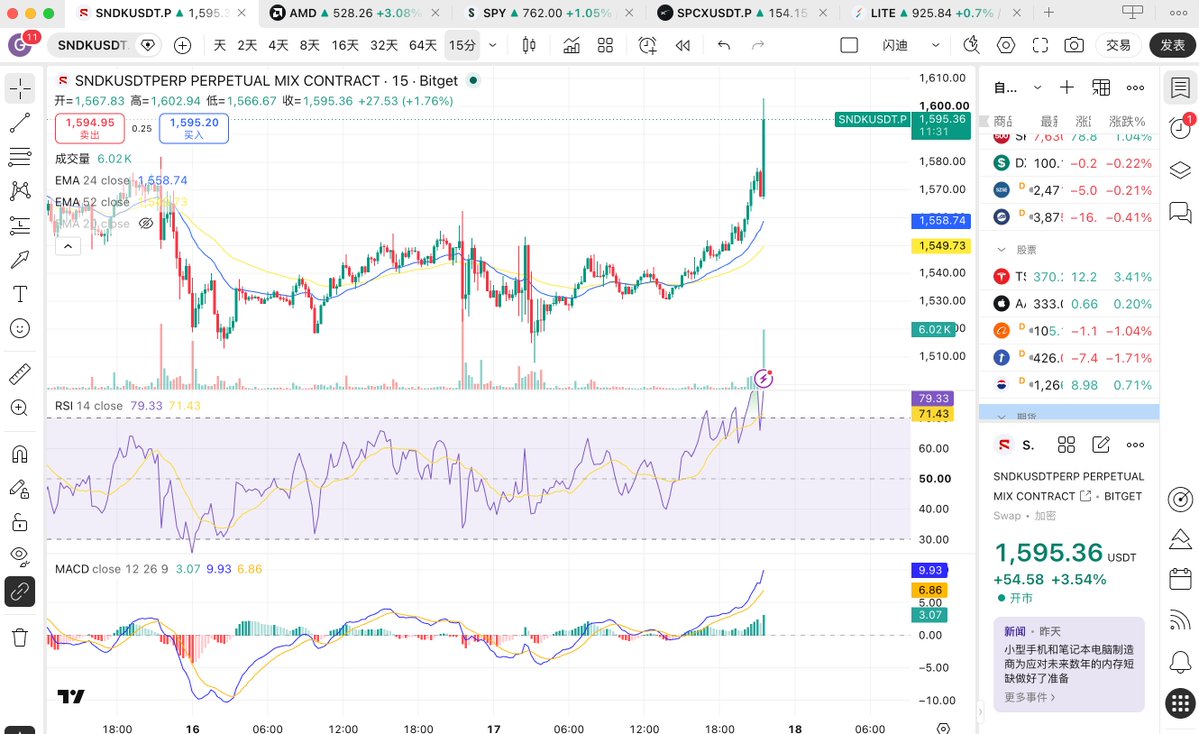Select the 64天 timeframe
The width and height of the screenshot is (1199, 734).
pyautogui.click(x=422, y=46)
